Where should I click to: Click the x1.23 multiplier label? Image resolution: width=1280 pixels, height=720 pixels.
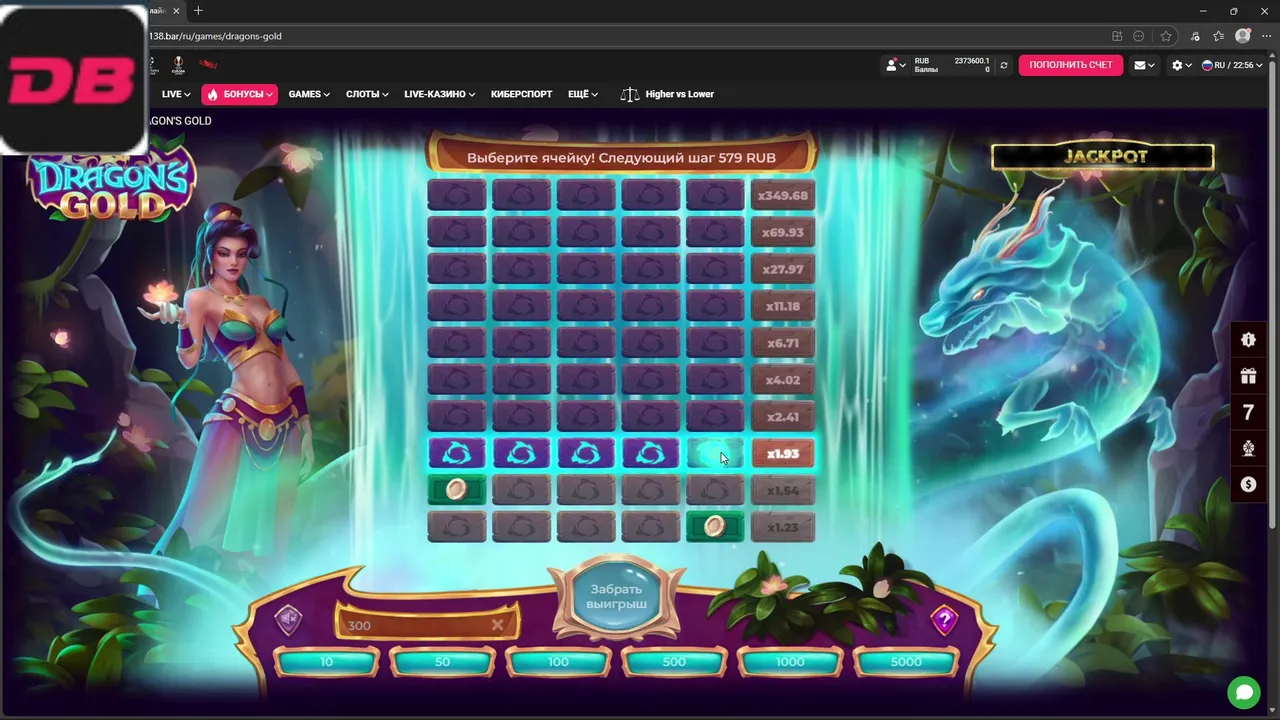point(782,527)
